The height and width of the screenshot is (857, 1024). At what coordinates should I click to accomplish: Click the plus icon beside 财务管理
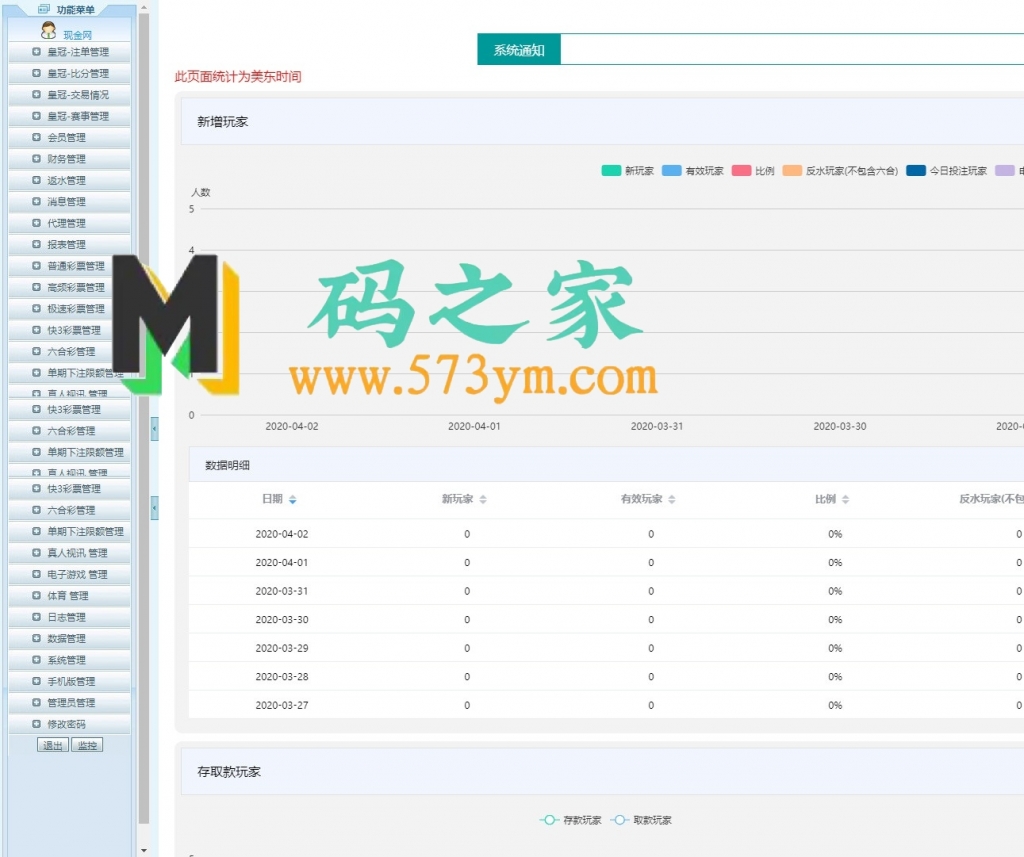(37, 159)
